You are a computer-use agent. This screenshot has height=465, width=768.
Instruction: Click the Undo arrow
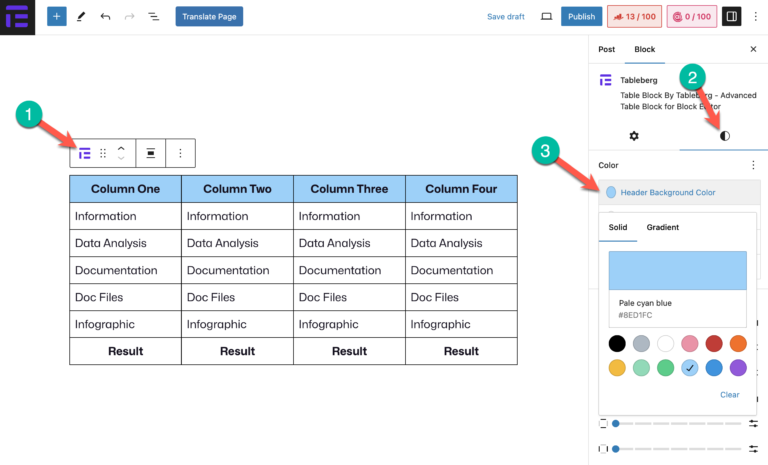[x=105, y=17]
